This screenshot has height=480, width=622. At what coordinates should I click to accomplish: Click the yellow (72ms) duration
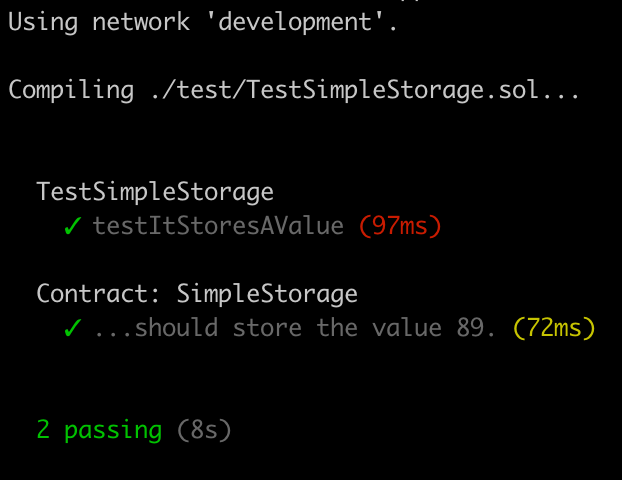tap(554, 328)
